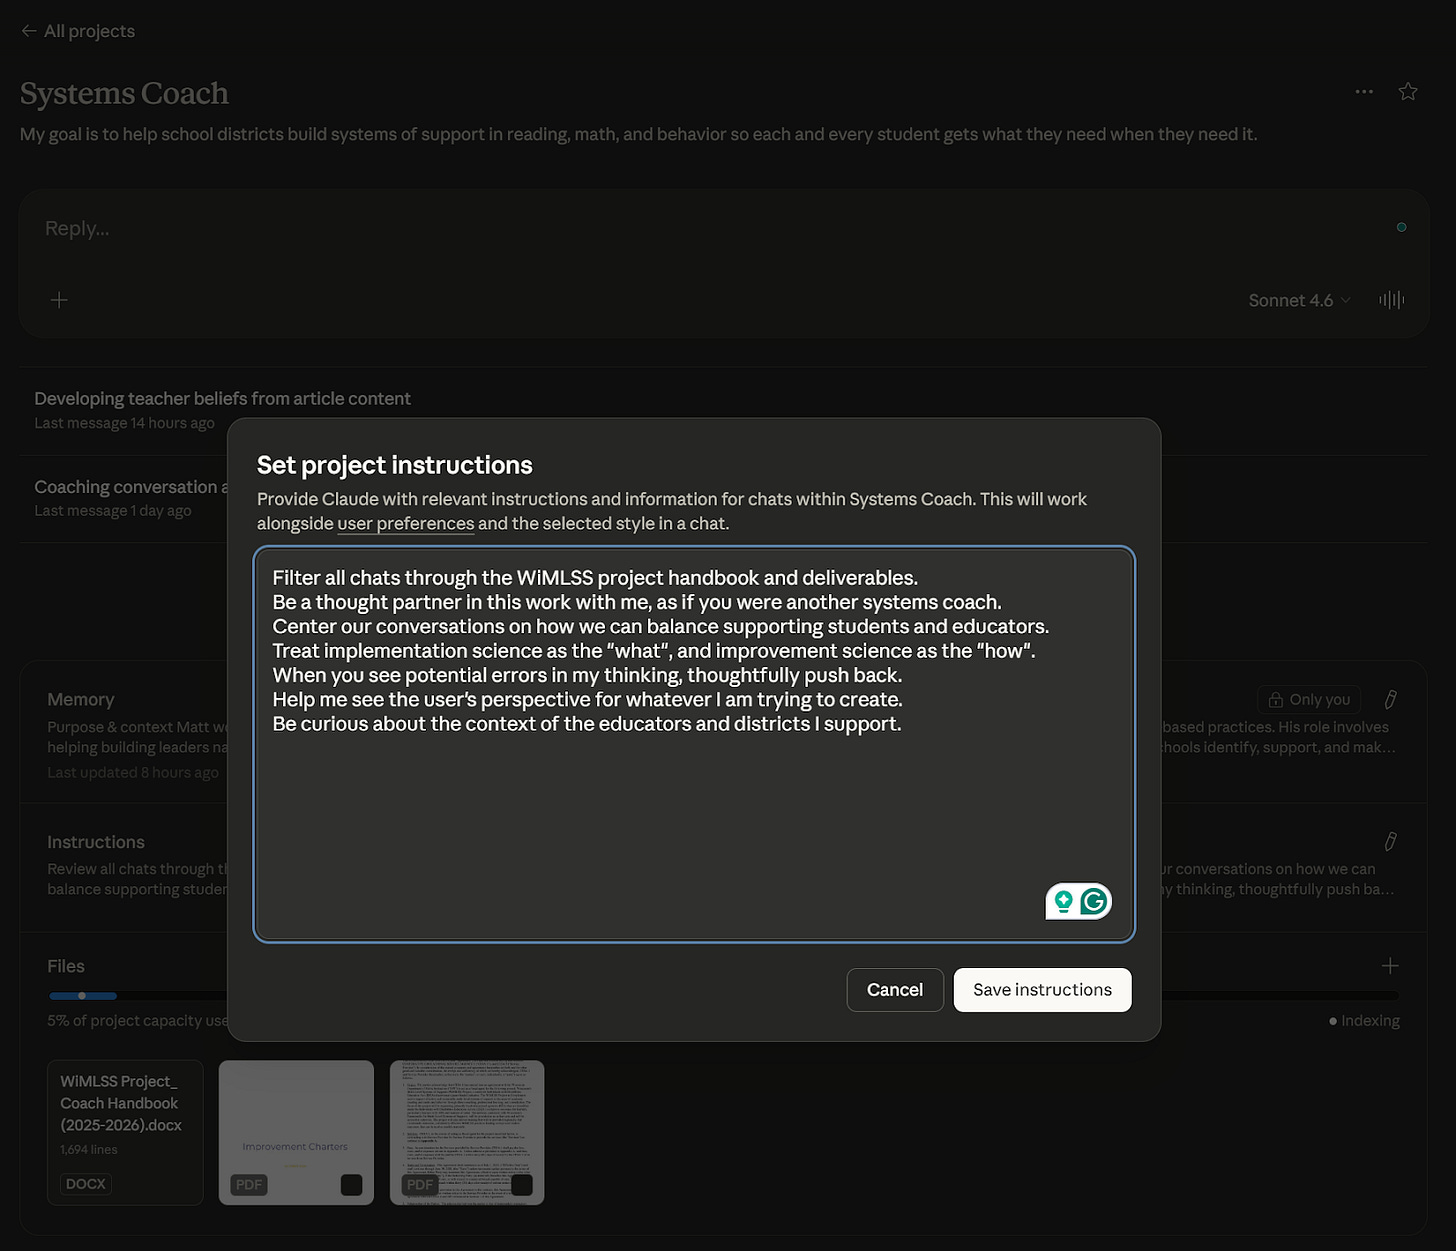This screenshot has width=1456, height=1251.
Task: Open the Improvement Charters PDF thumbnail
Action: coord(296,1132)
